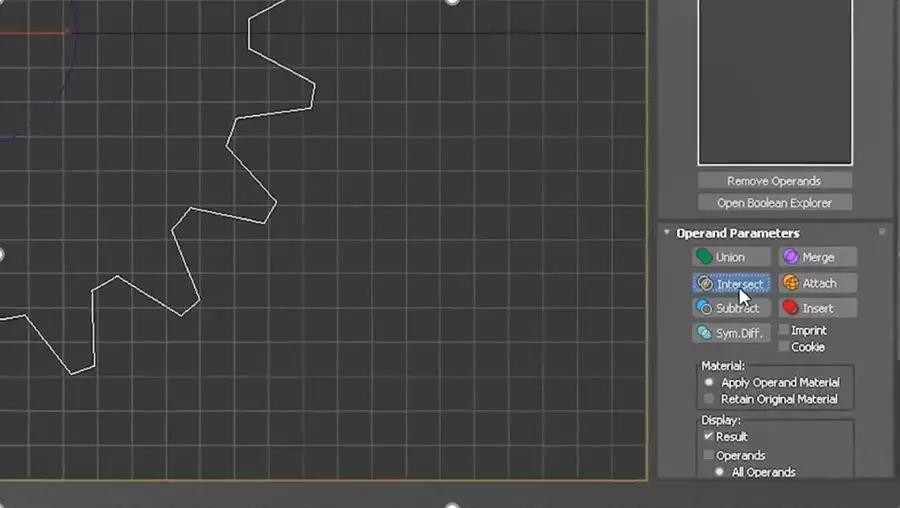Pick the Attach operation

[817, 283]
